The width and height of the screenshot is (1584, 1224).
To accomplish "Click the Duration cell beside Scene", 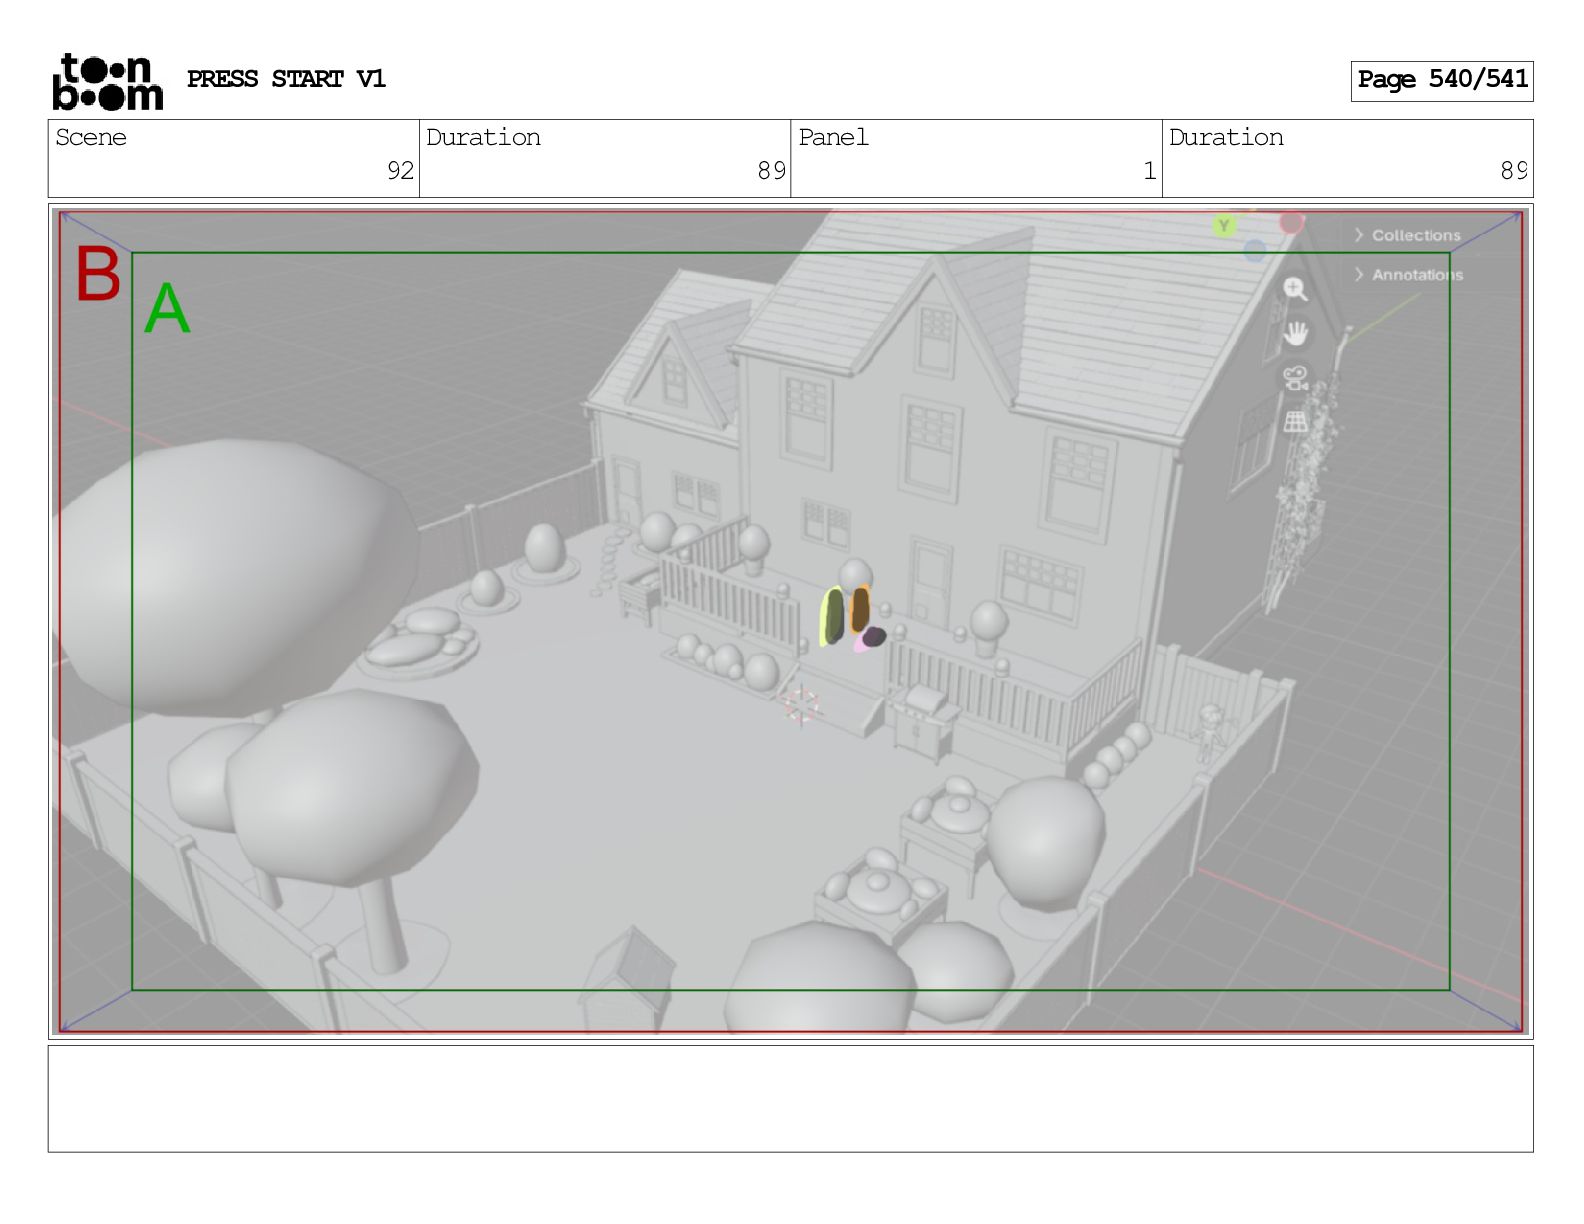I will pyautogui.click(x=605, y=158).
